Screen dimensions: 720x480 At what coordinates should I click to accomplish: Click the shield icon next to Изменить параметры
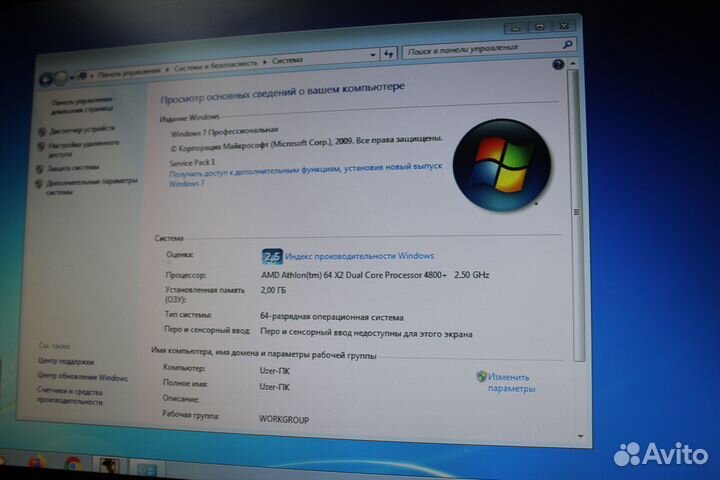click(x=481, y=377)
